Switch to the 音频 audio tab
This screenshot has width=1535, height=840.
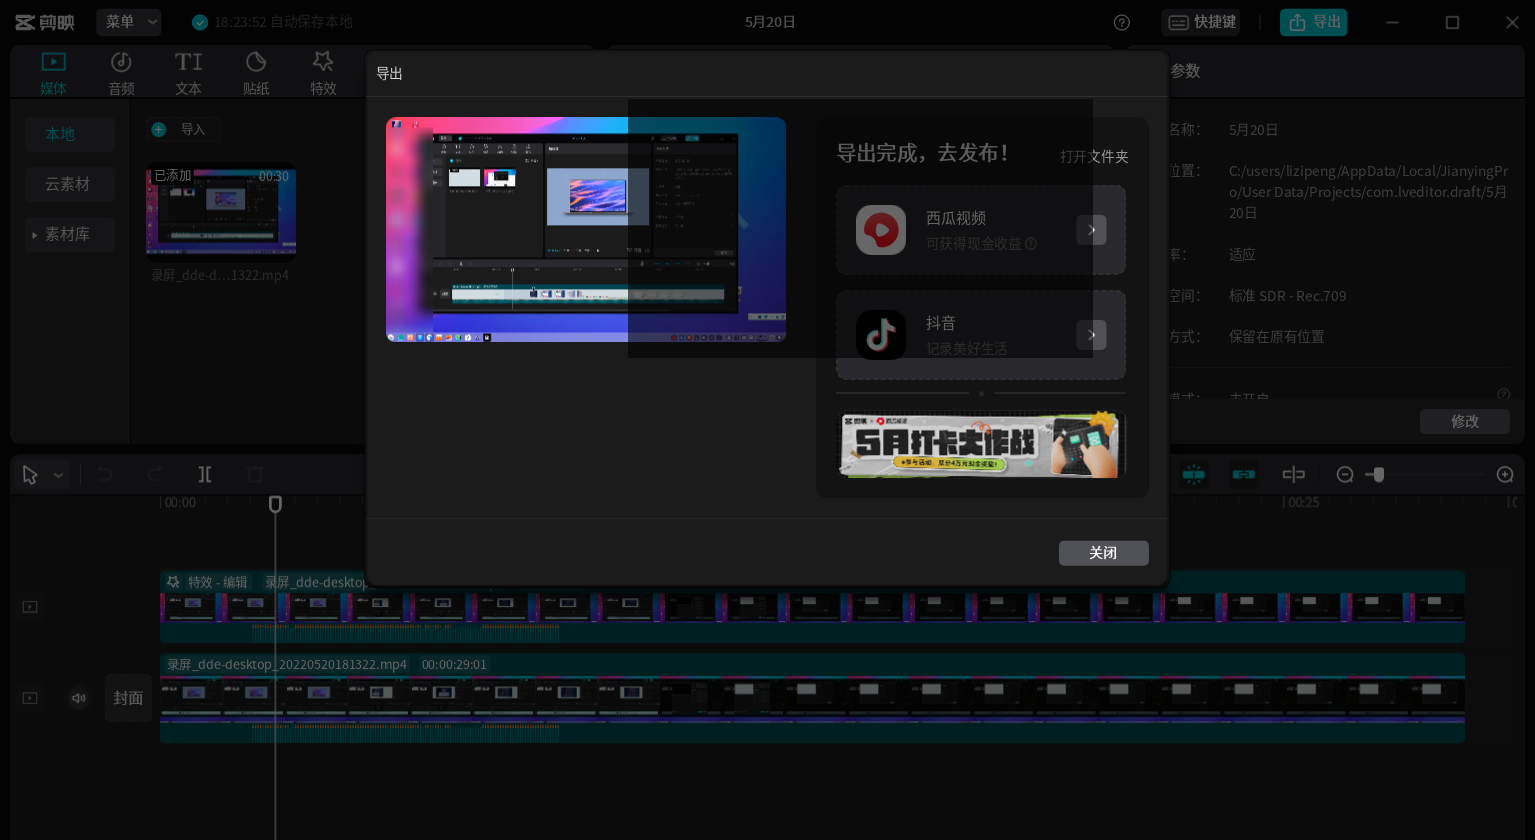[x=121, y=73]
